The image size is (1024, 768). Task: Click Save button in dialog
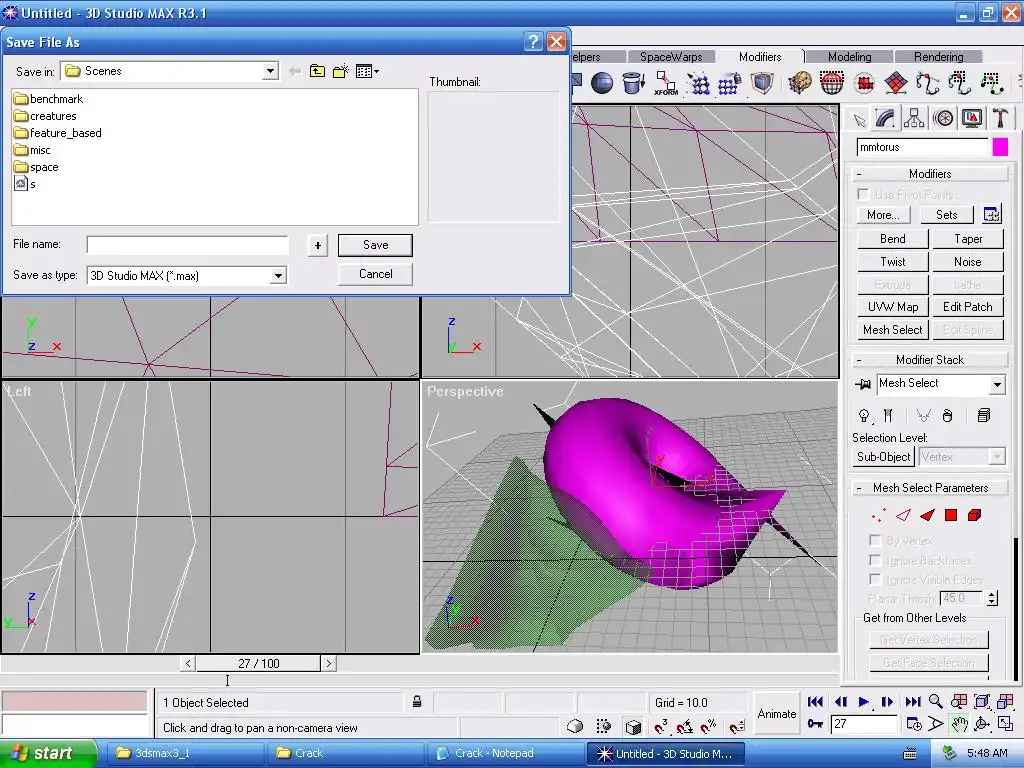click(x=376, y=245)
